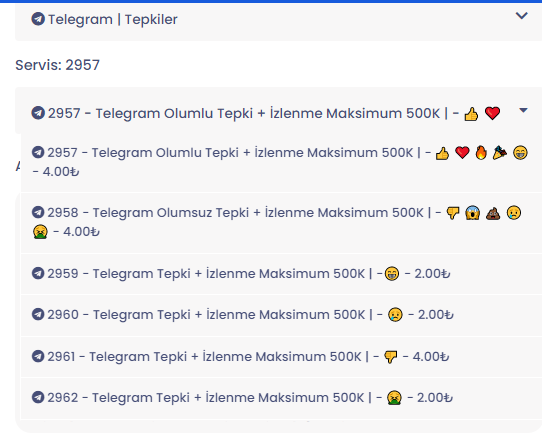Select option 2958 Olumsuz Tepki 4.00₺
The width and height of the screenshot is (542, 433).
pos(281,223)
